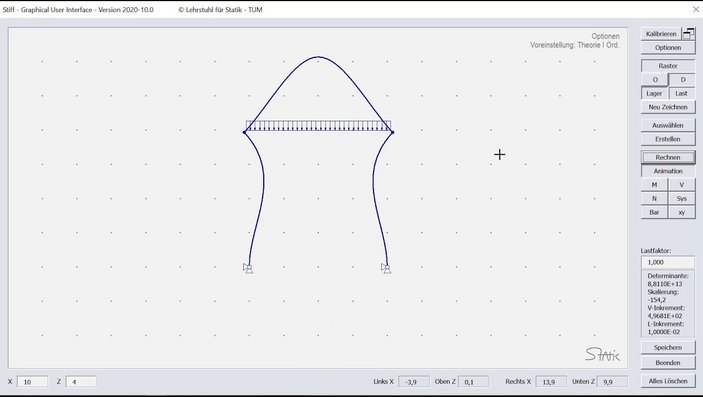Select the right frame corner node

click(392, 132)
